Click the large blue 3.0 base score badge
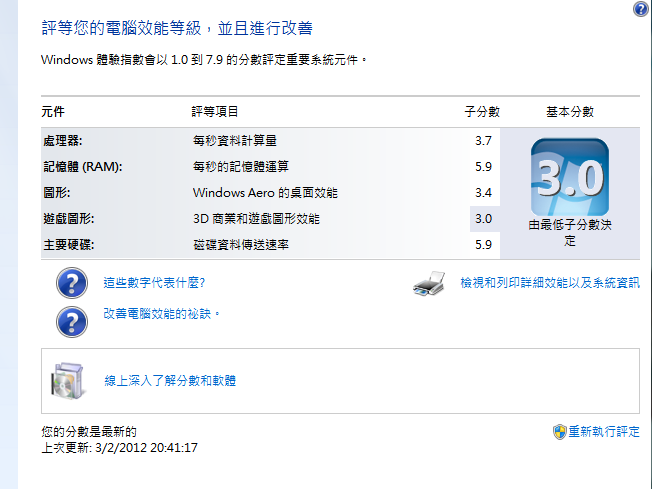This screenshot has width=652, height=489. click(x=568, y=177)
